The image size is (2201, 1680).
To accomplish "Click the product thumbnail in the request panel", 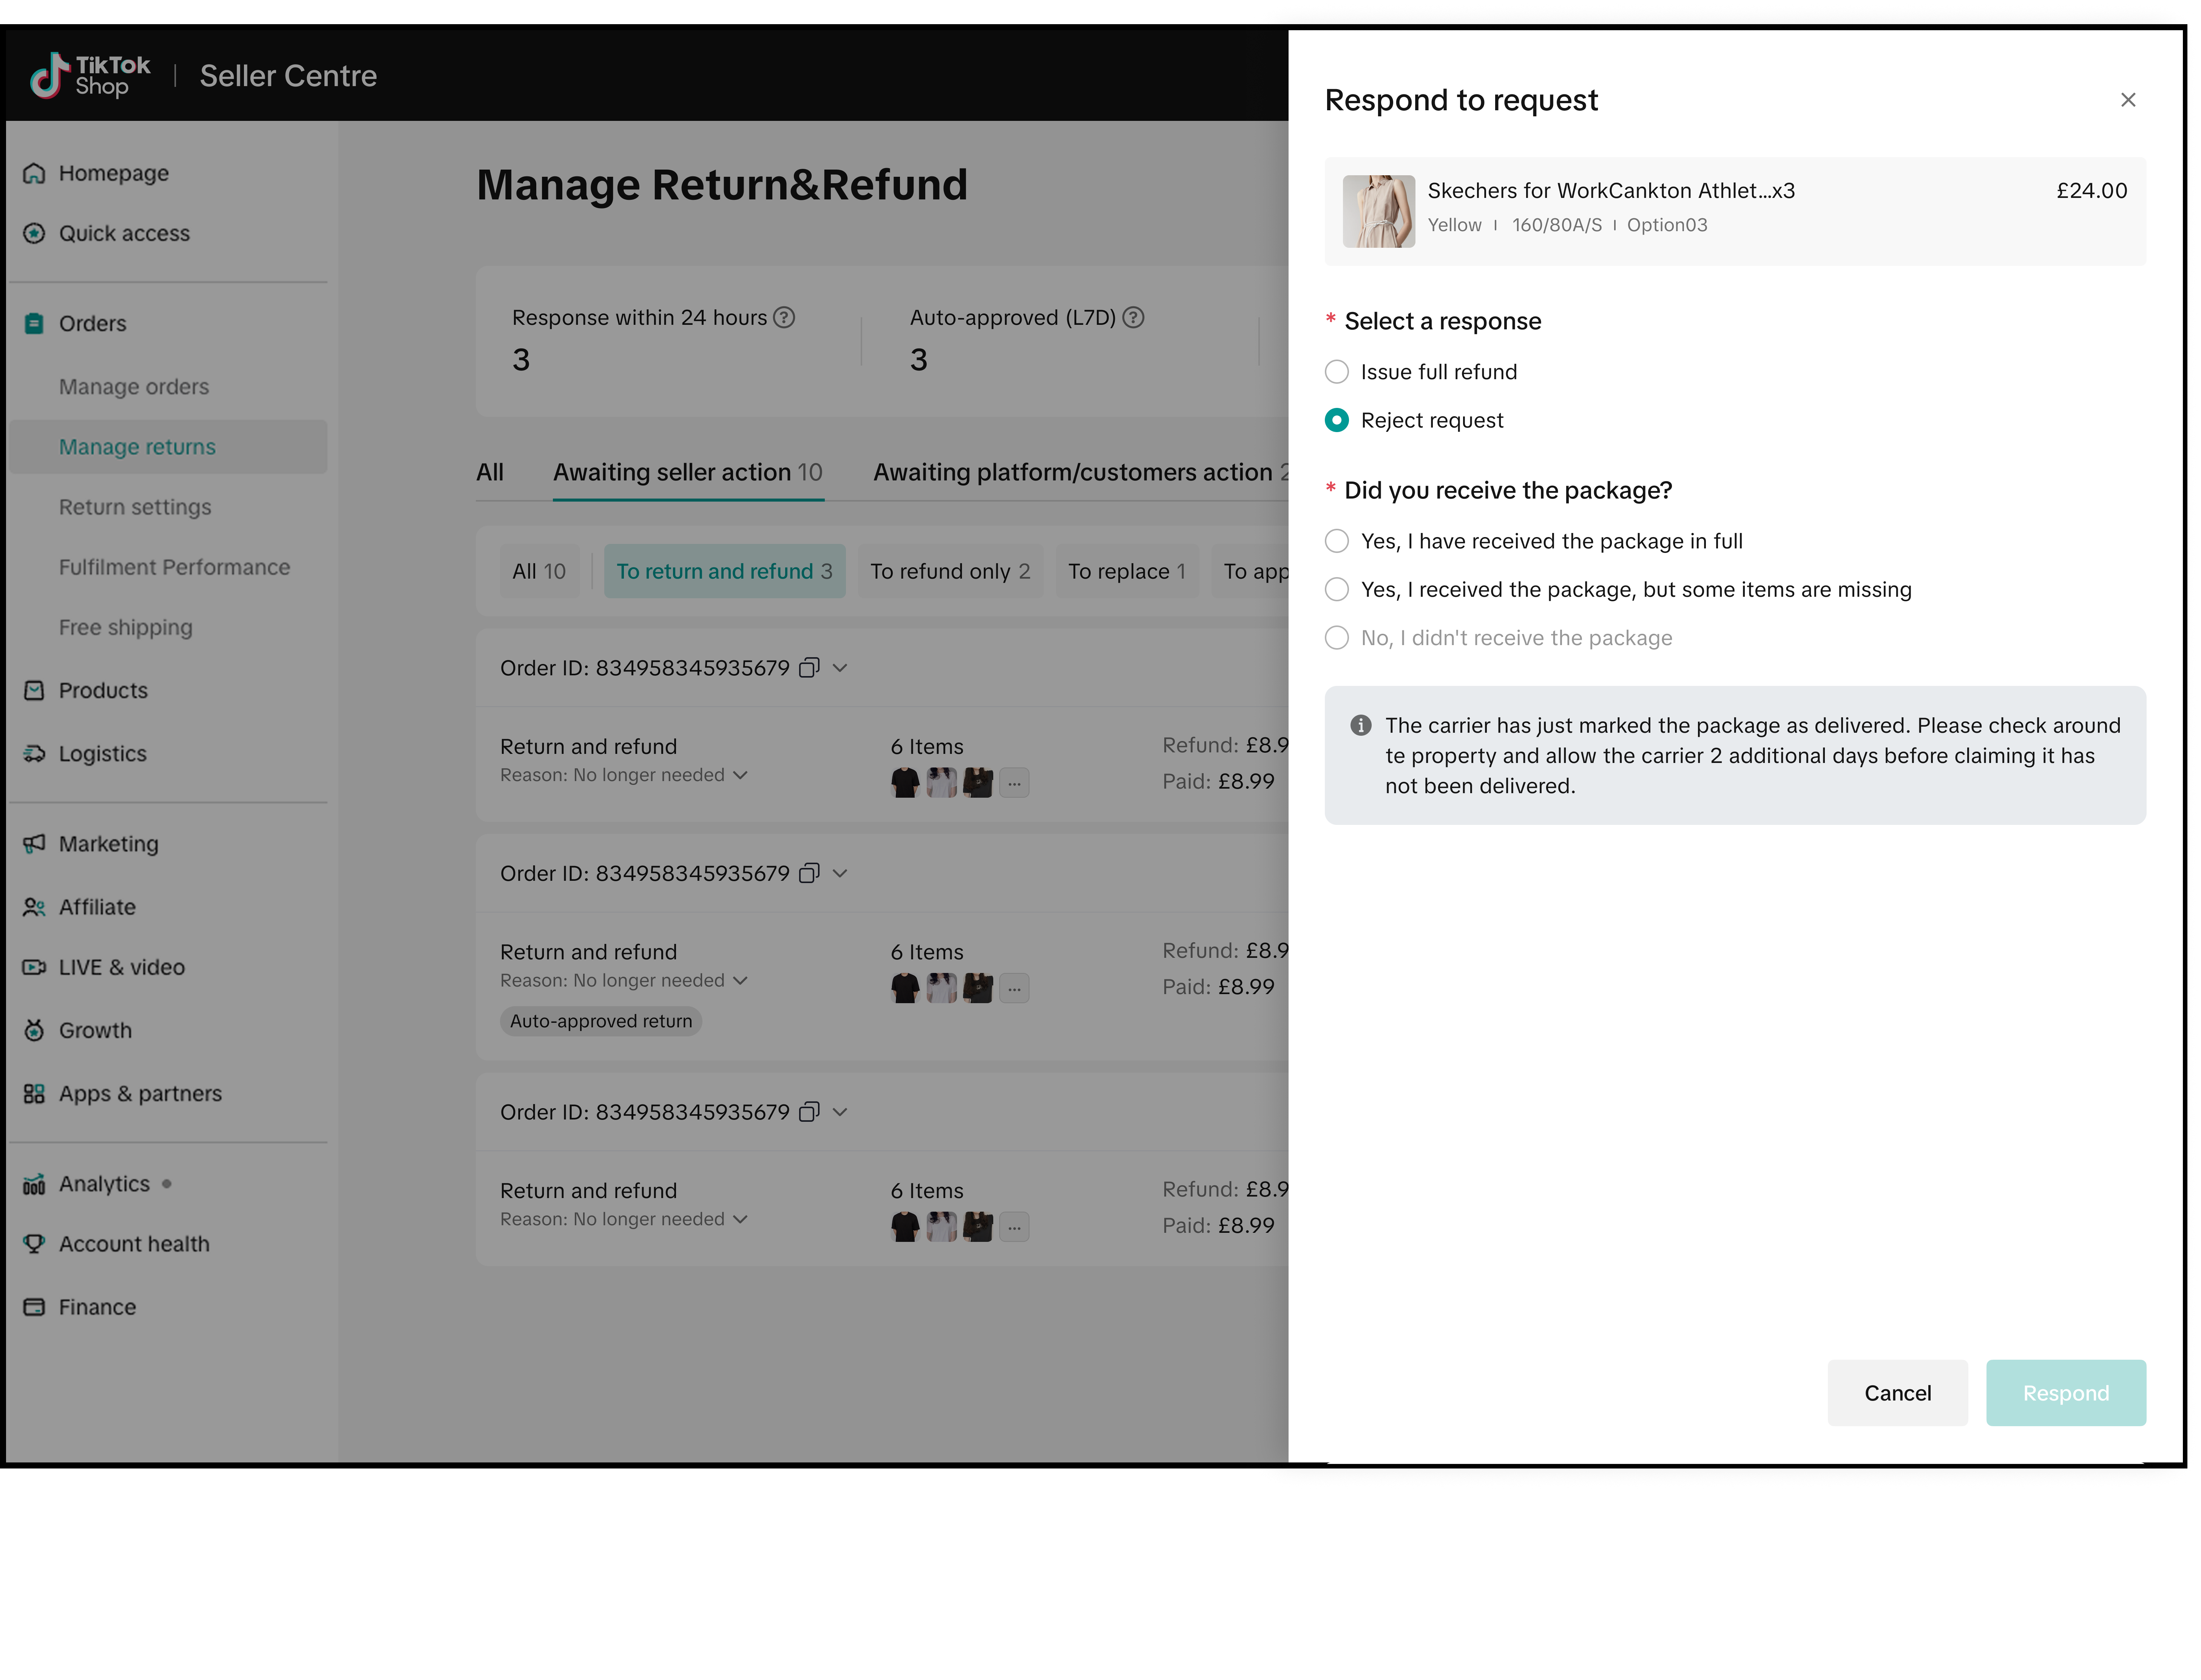I will pos(1379,211).
